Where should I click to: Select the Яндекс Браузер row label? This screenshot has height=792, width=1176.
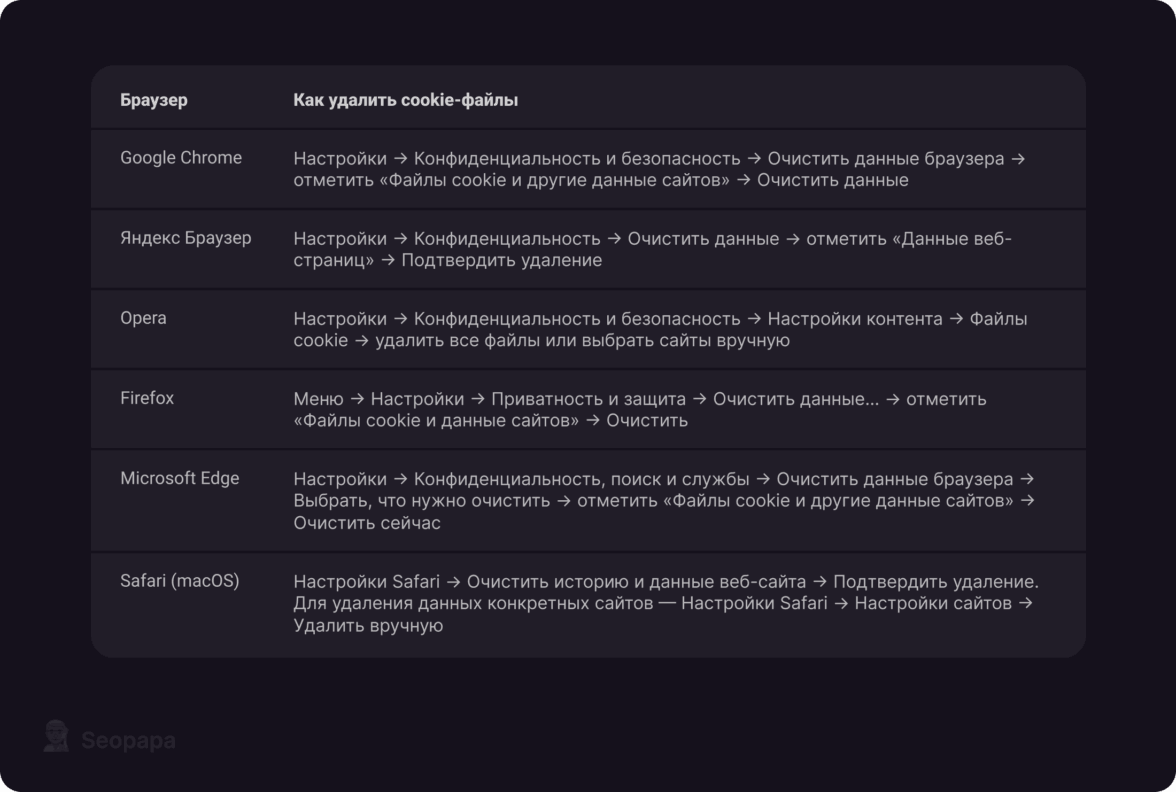[186, 238]
